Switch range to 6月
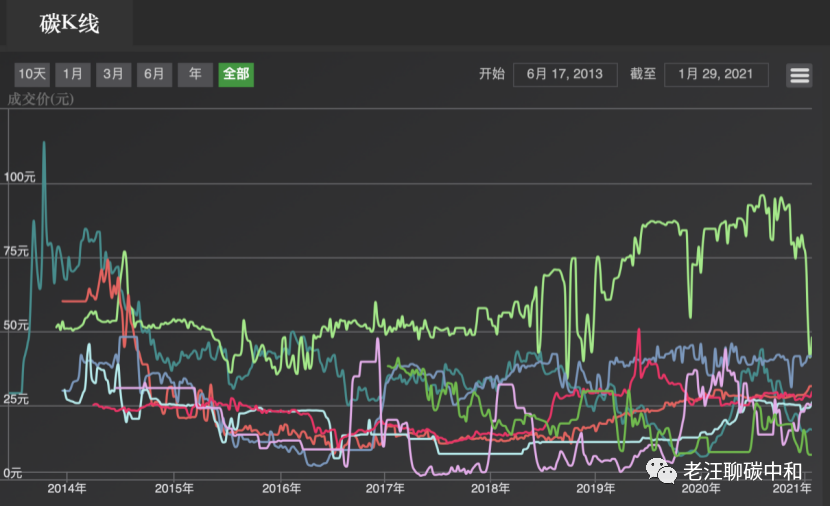The image size is (830, 508). (x=154, y=75)
